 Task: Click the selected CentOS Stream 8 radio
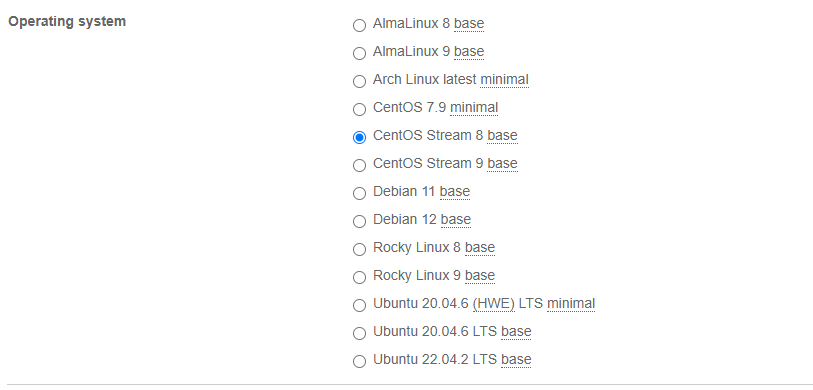pyautogui.click(x=359, y=137)
